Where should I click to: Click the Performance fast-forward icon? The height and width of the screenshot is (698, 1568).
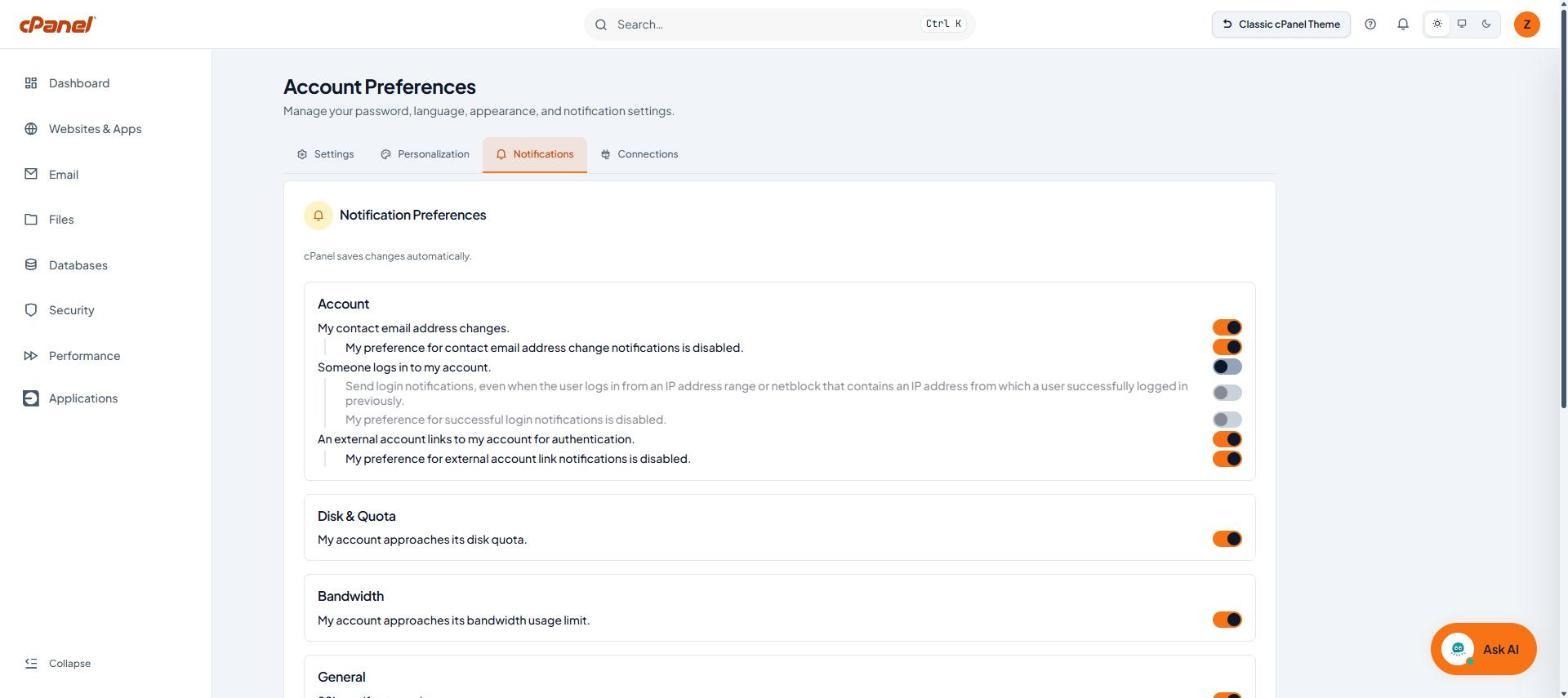[31, 356]
